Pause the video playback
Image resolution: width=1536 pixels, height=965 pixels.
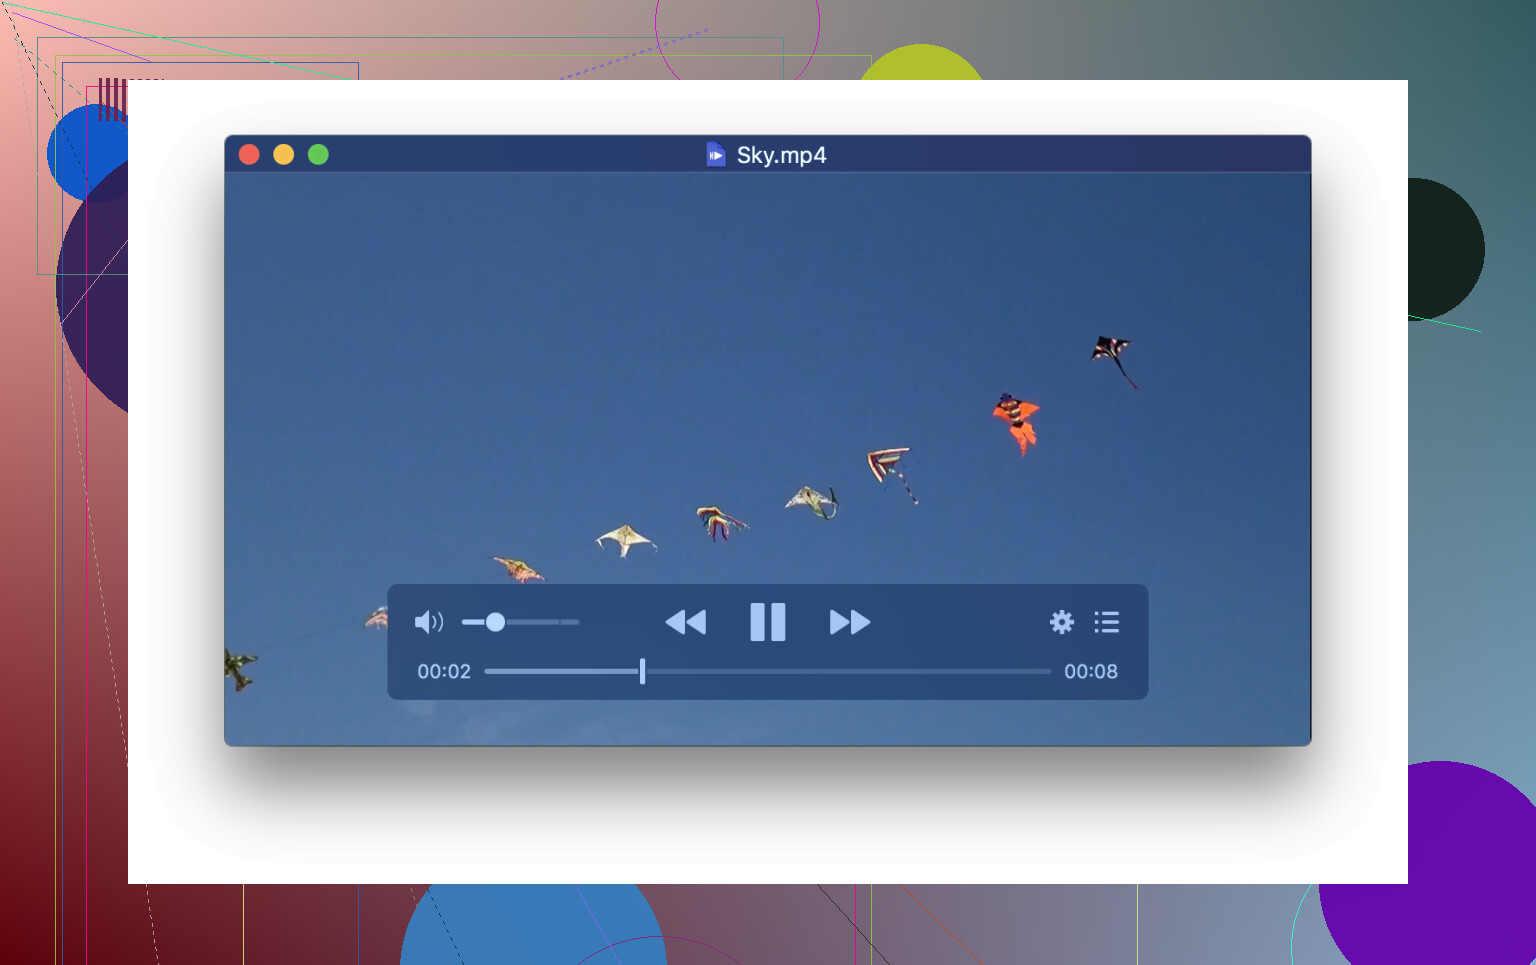click(x=768, y=622)
